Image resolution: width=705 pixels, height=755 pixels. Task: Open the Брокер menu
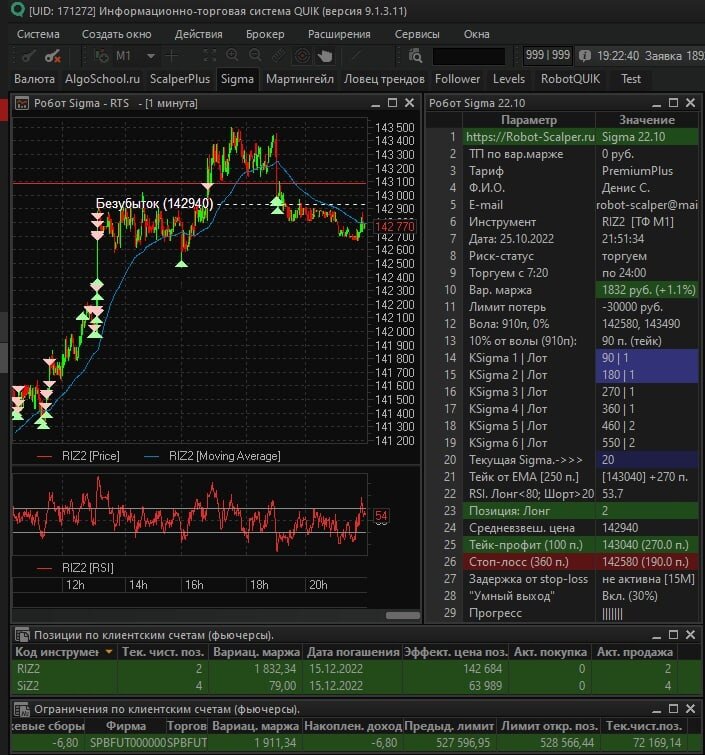pos(265,34)
